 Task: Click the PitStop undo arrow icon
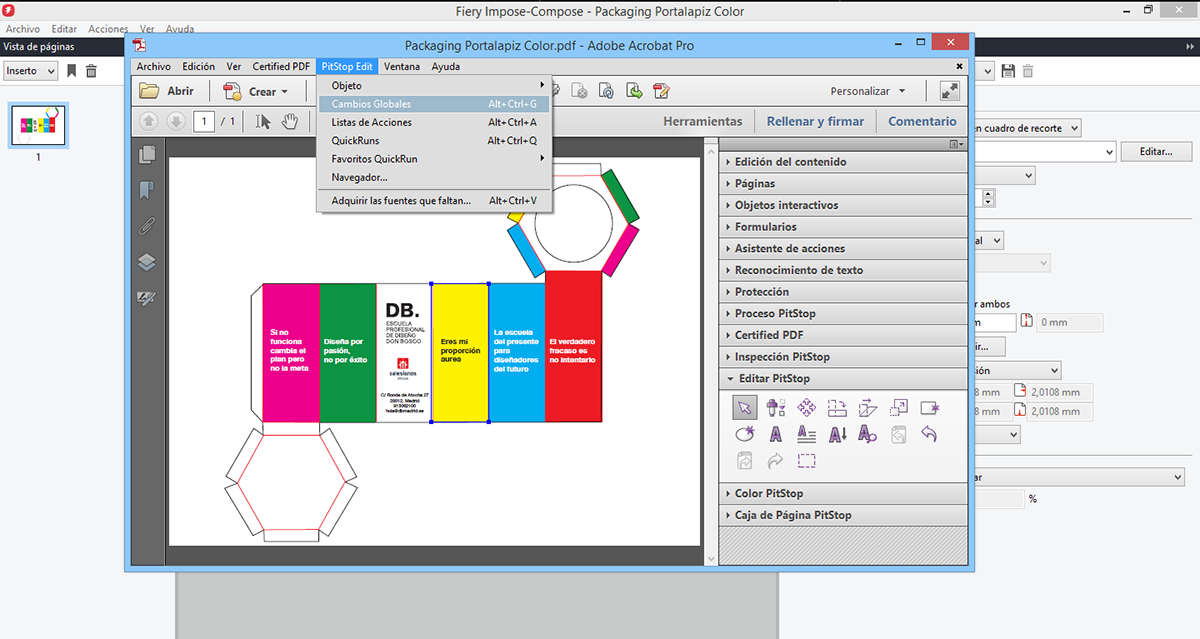(x=929, y=434)
